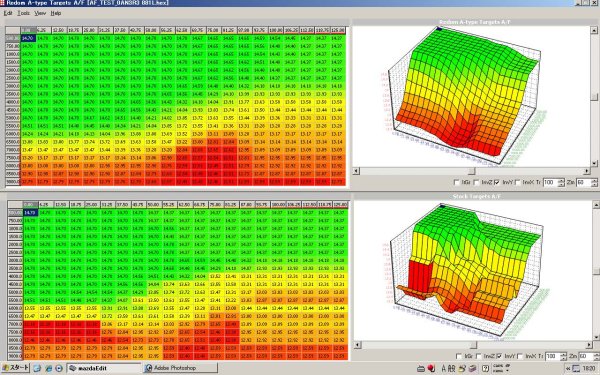This screenshot has height=375, width=600.
Task: Click the red ball system tray icon
Action: [431, 368]
